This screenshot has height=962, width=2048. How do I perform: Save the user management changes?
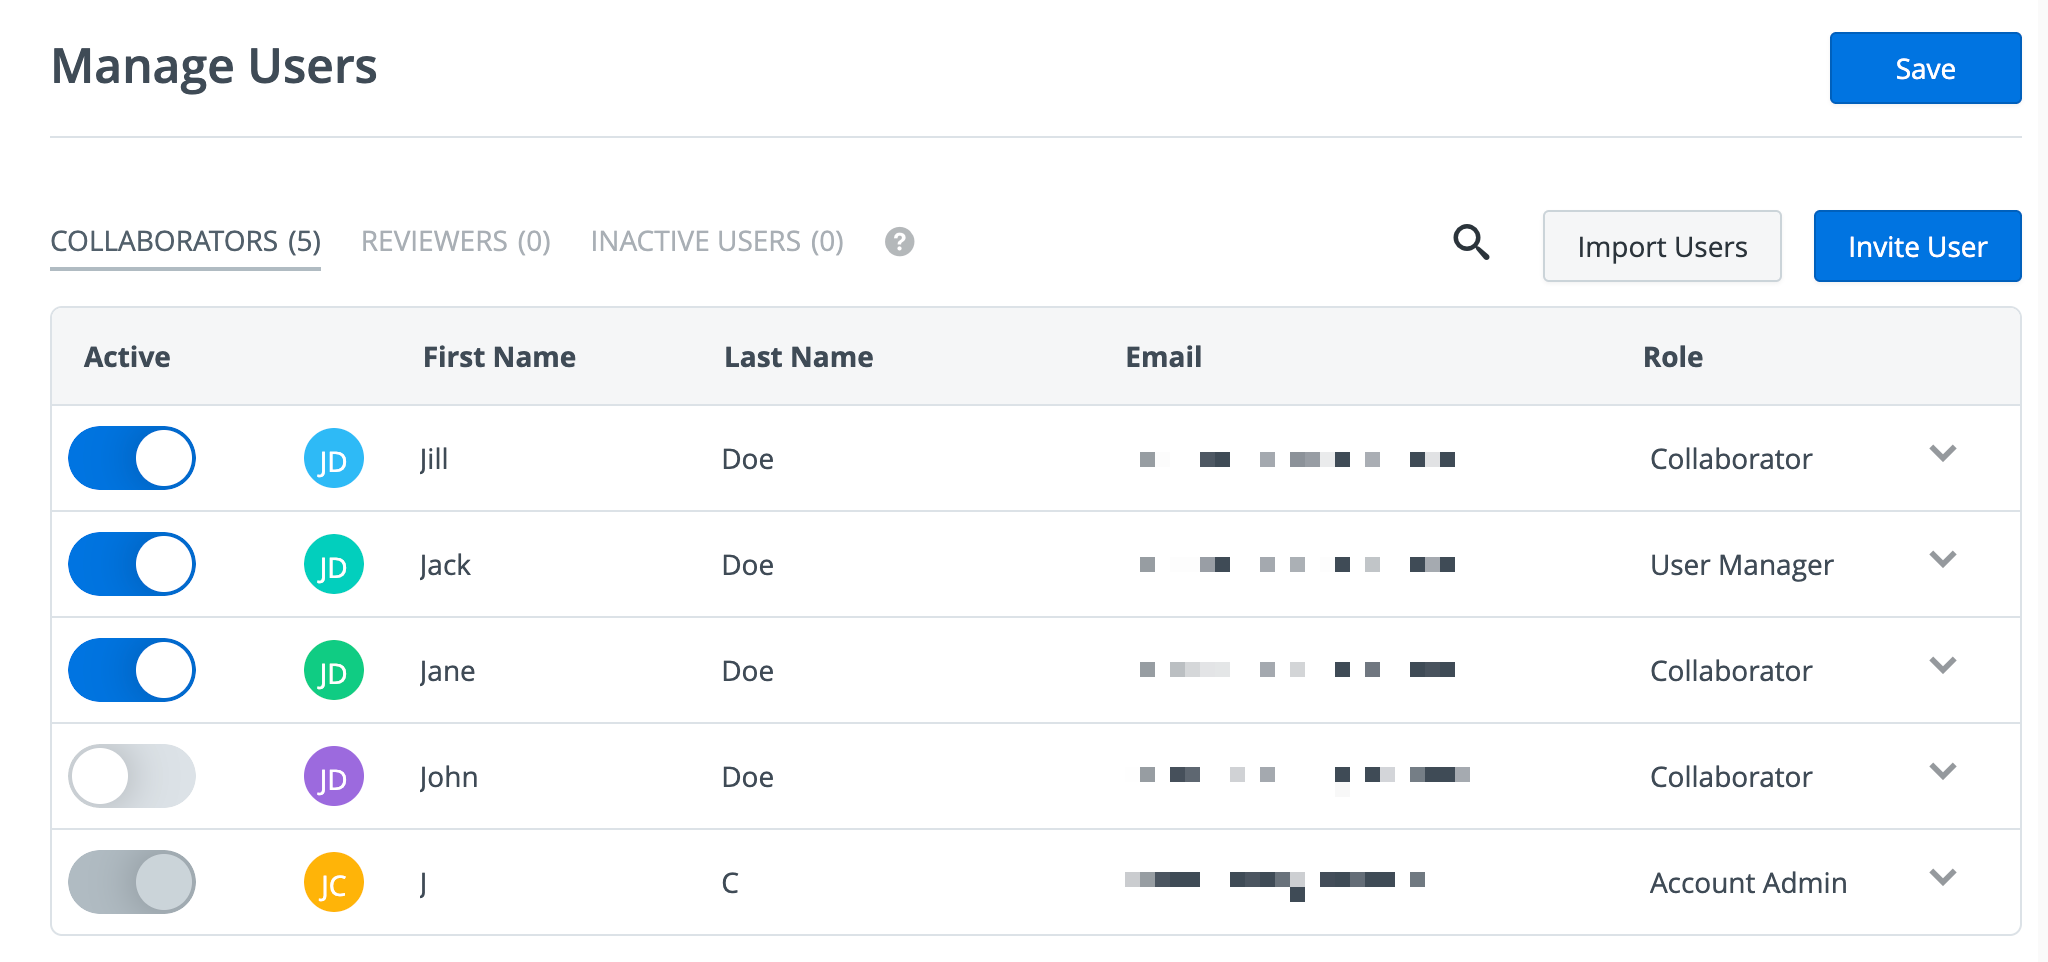click(x=1924, y=68)
